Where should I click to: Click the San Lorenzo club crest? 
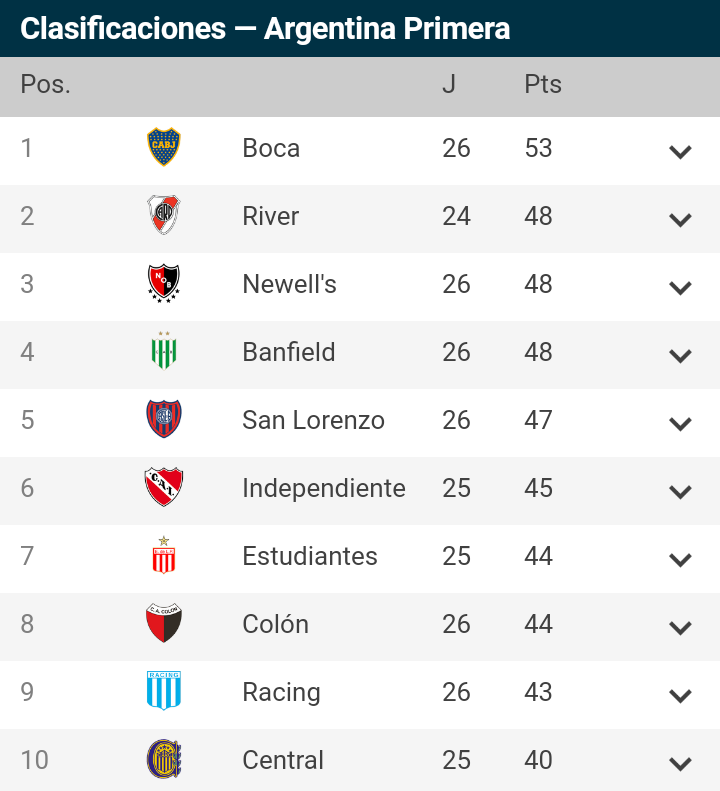[163, 419]
